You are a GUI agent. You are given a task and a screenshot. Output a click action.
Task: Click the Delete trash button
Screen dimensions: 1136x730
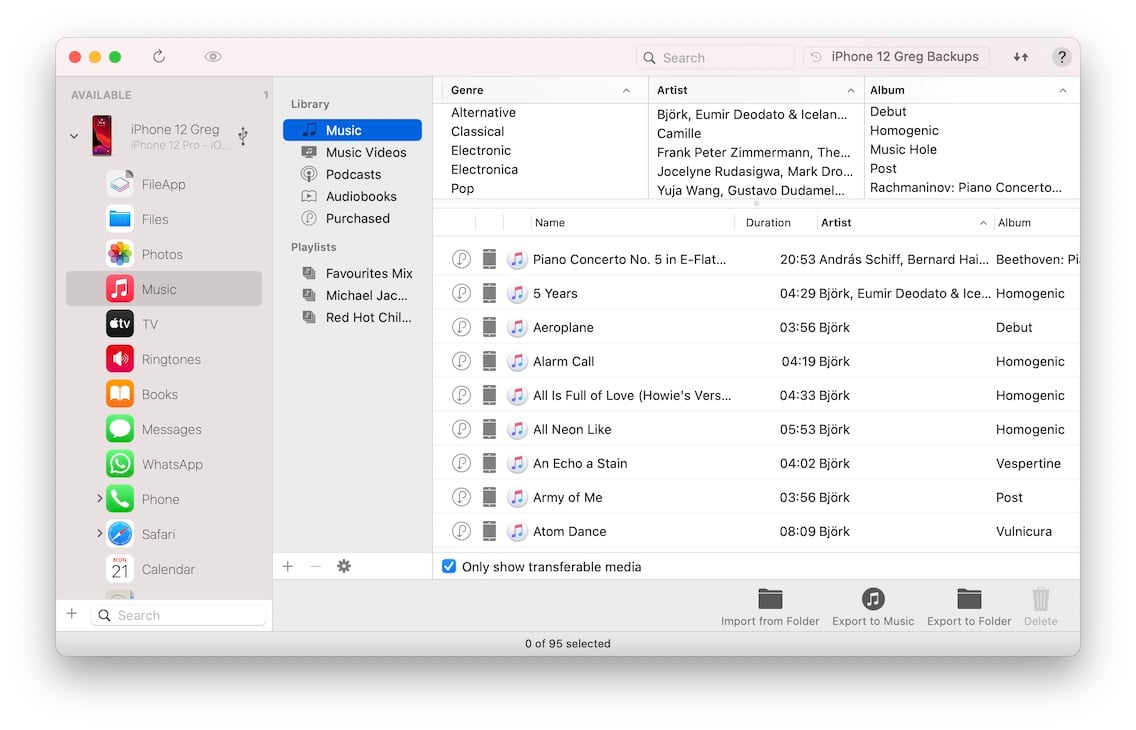[1040, 607]
